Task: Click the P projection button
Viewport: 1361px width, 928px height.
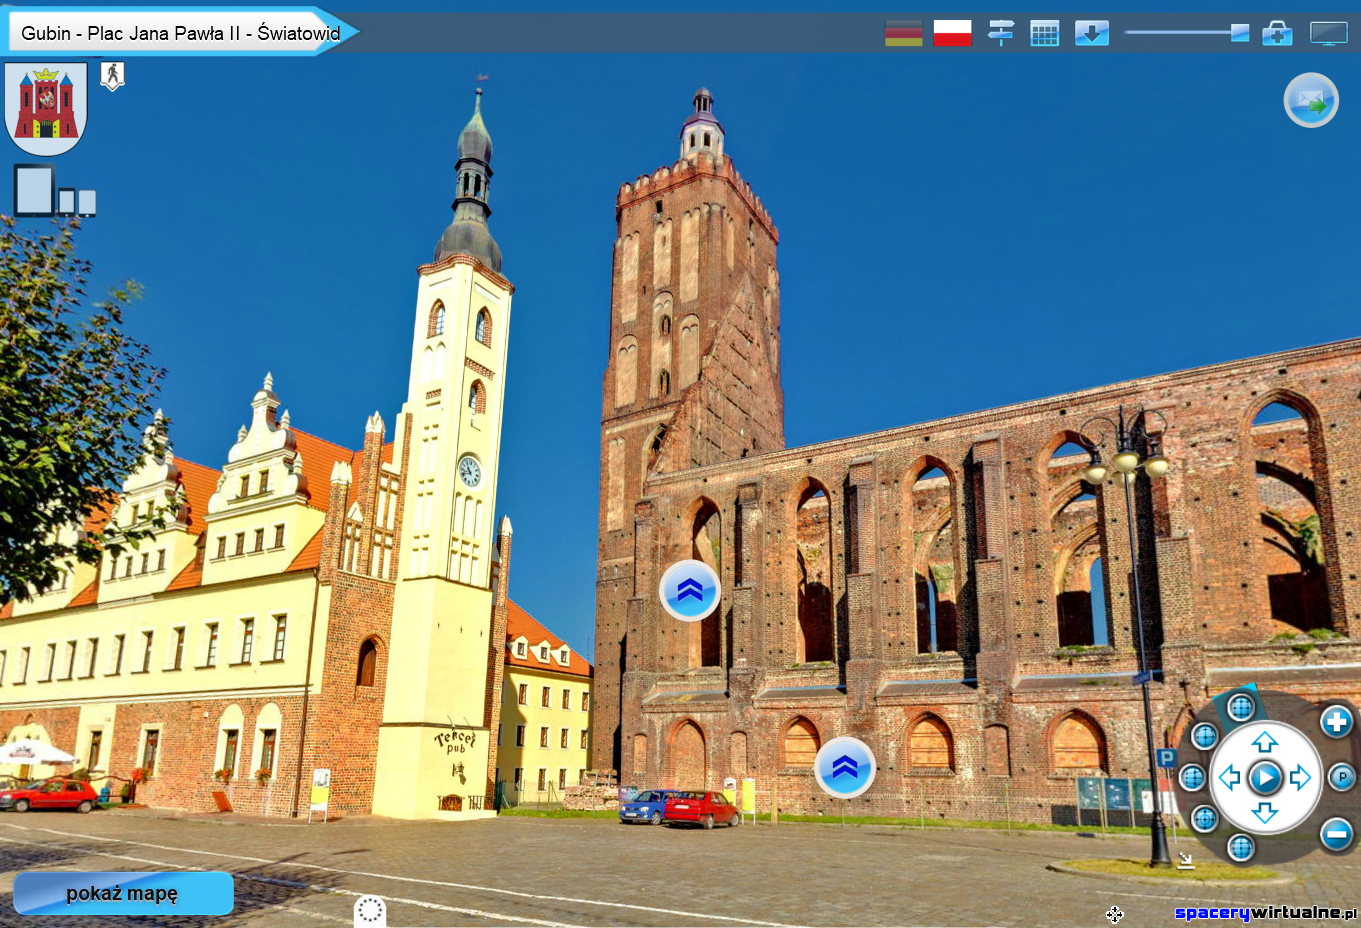Action: point(1341,777)
